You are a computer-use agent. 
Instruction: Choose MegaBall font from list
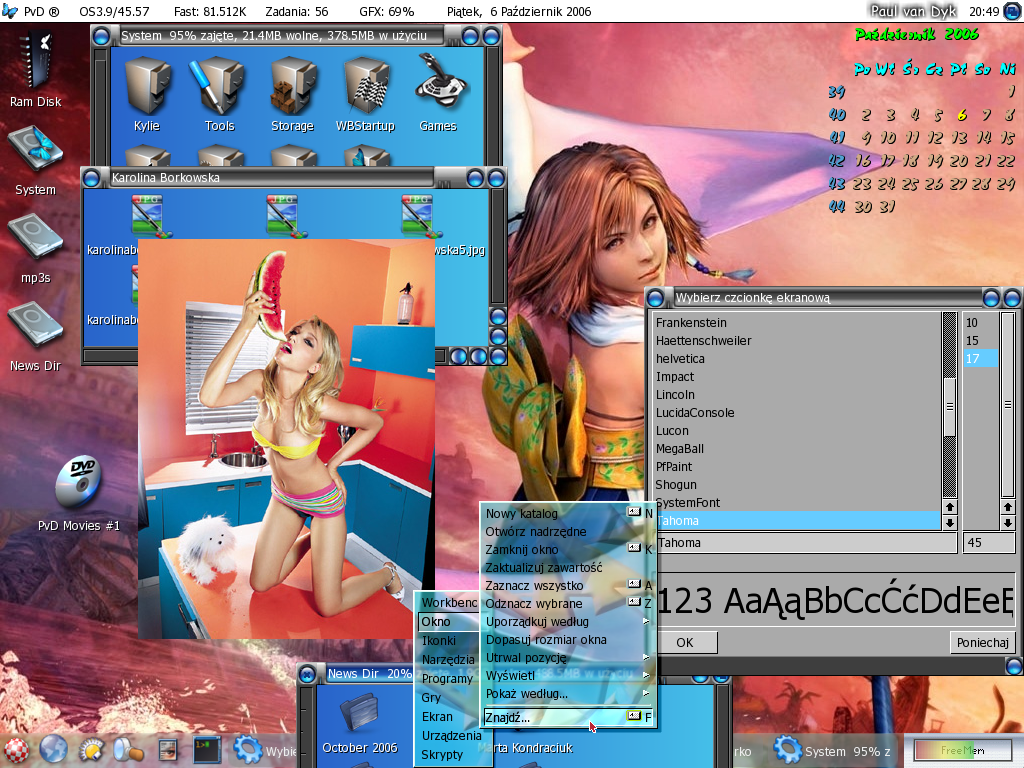[x=797, y=449]
